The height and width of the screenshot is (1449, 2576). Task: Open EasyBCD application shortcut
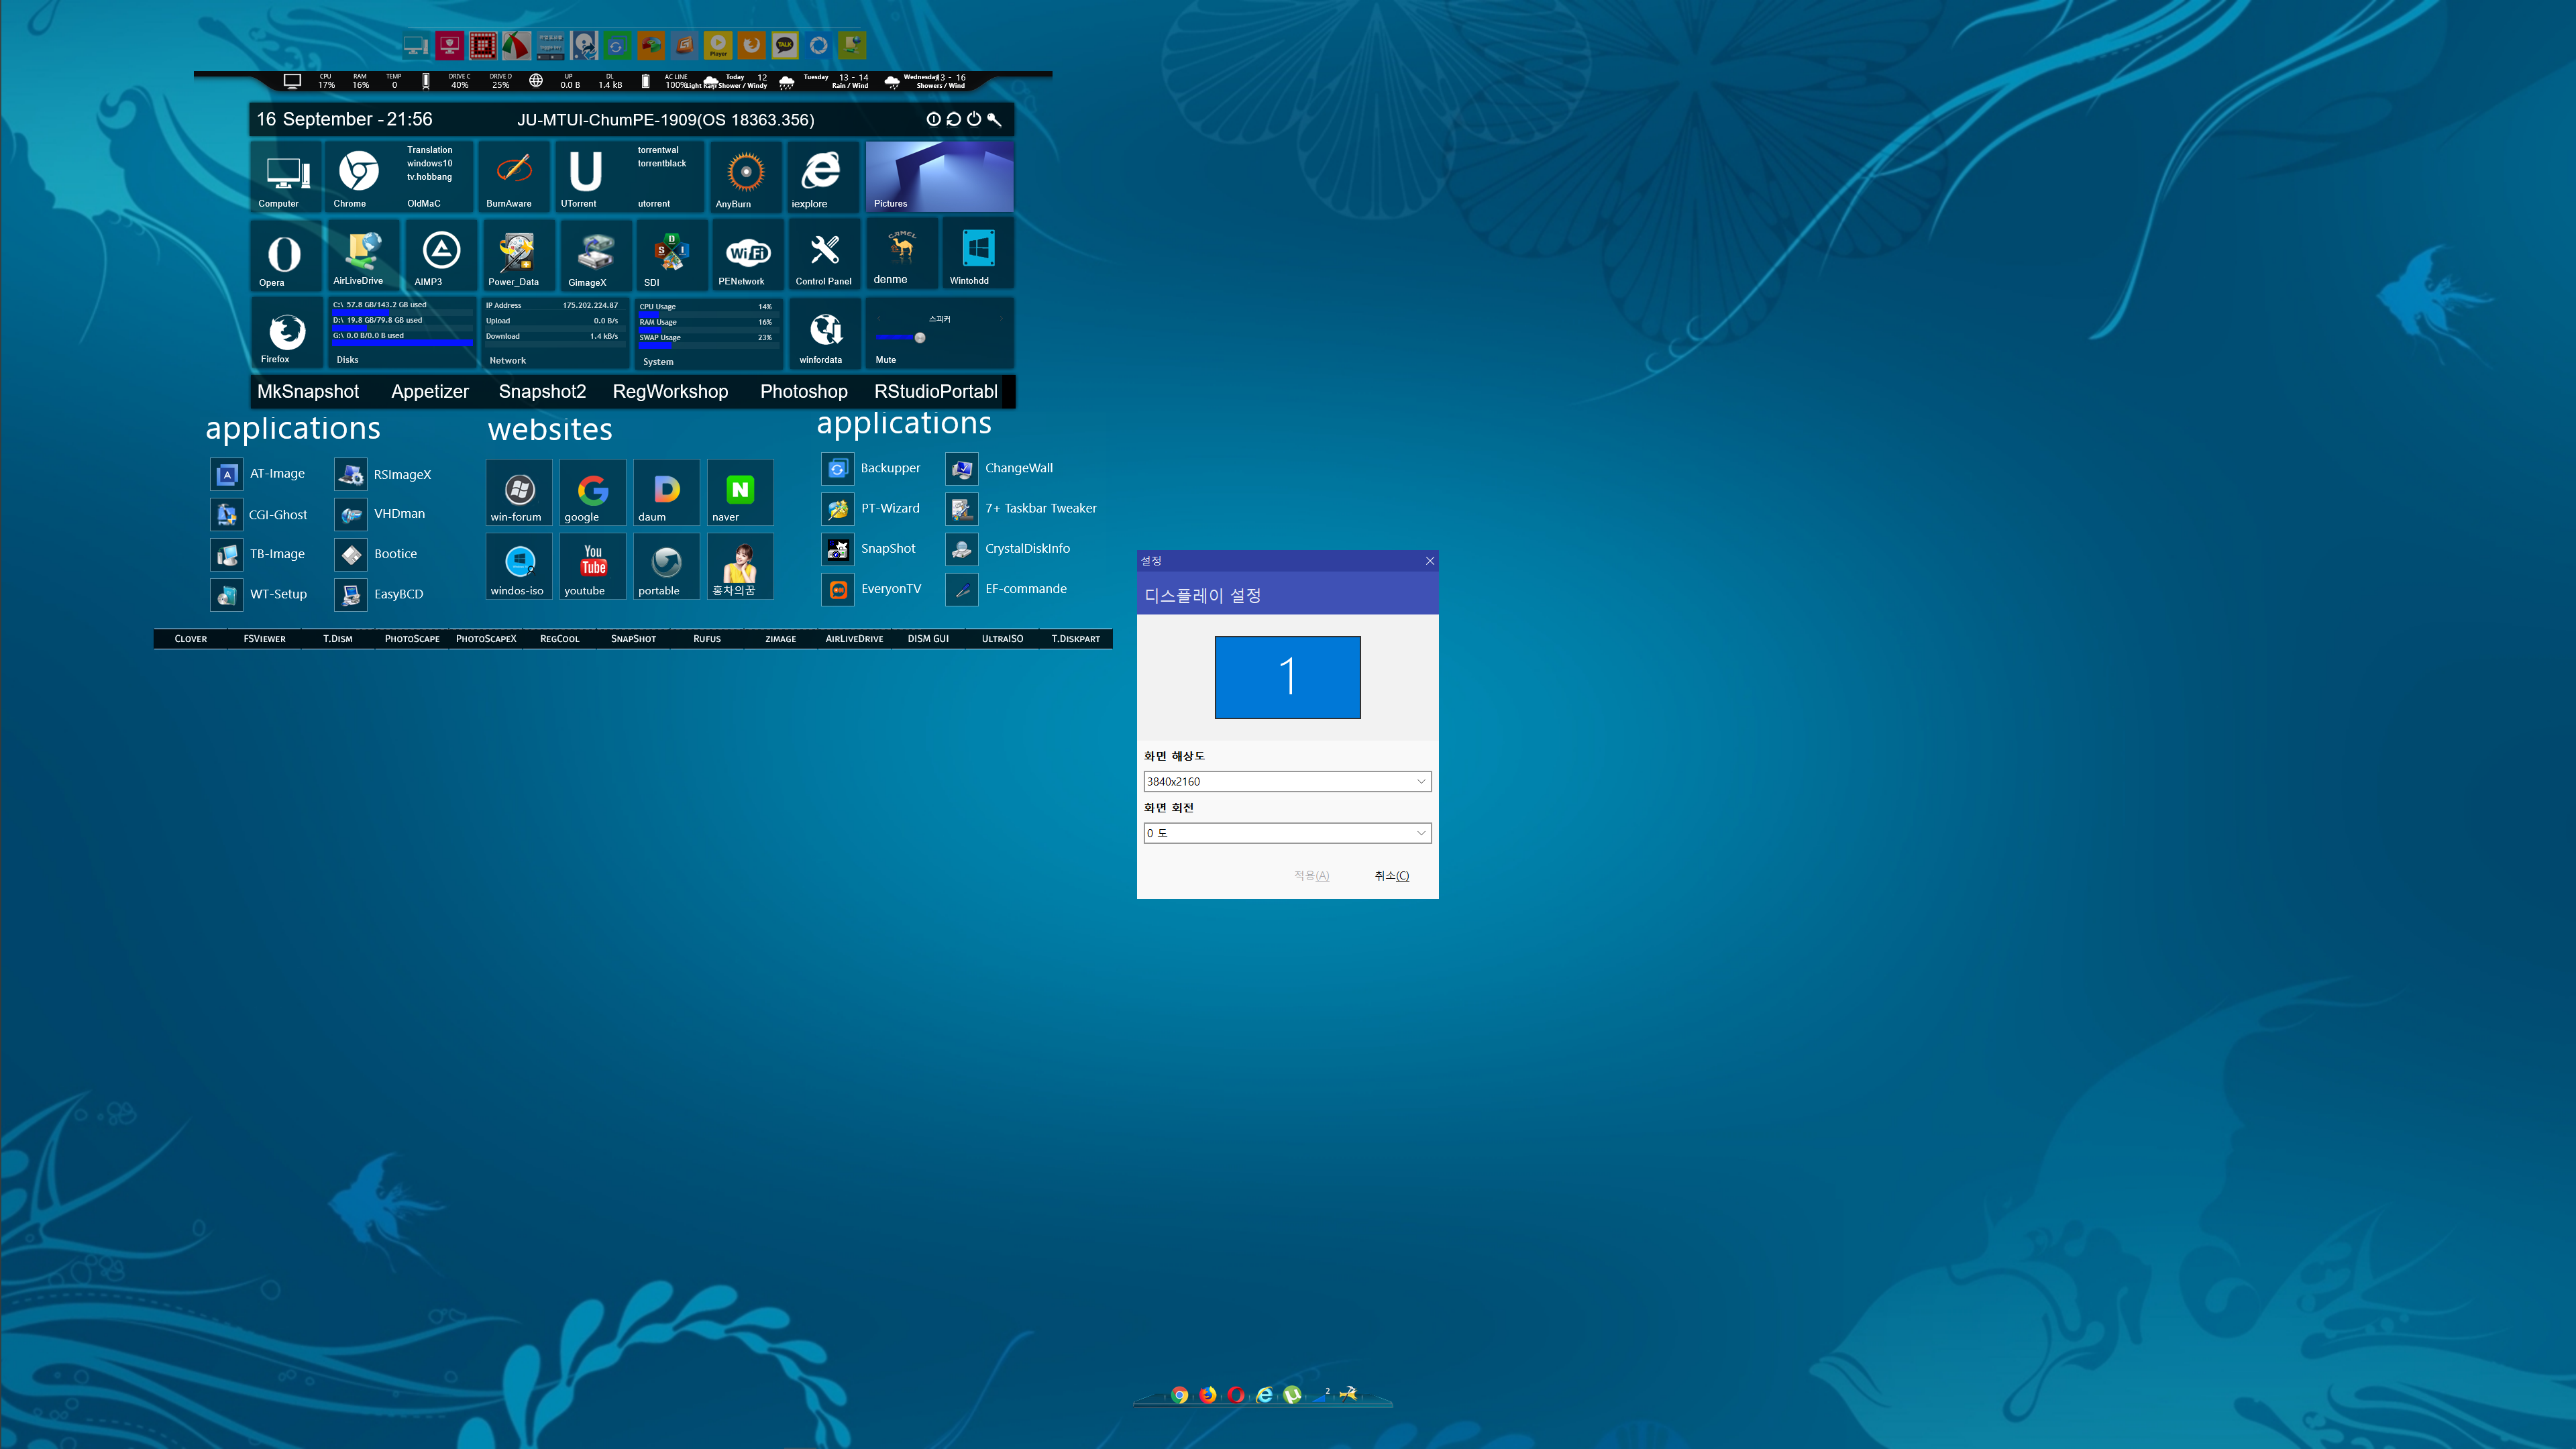[379, 595]
